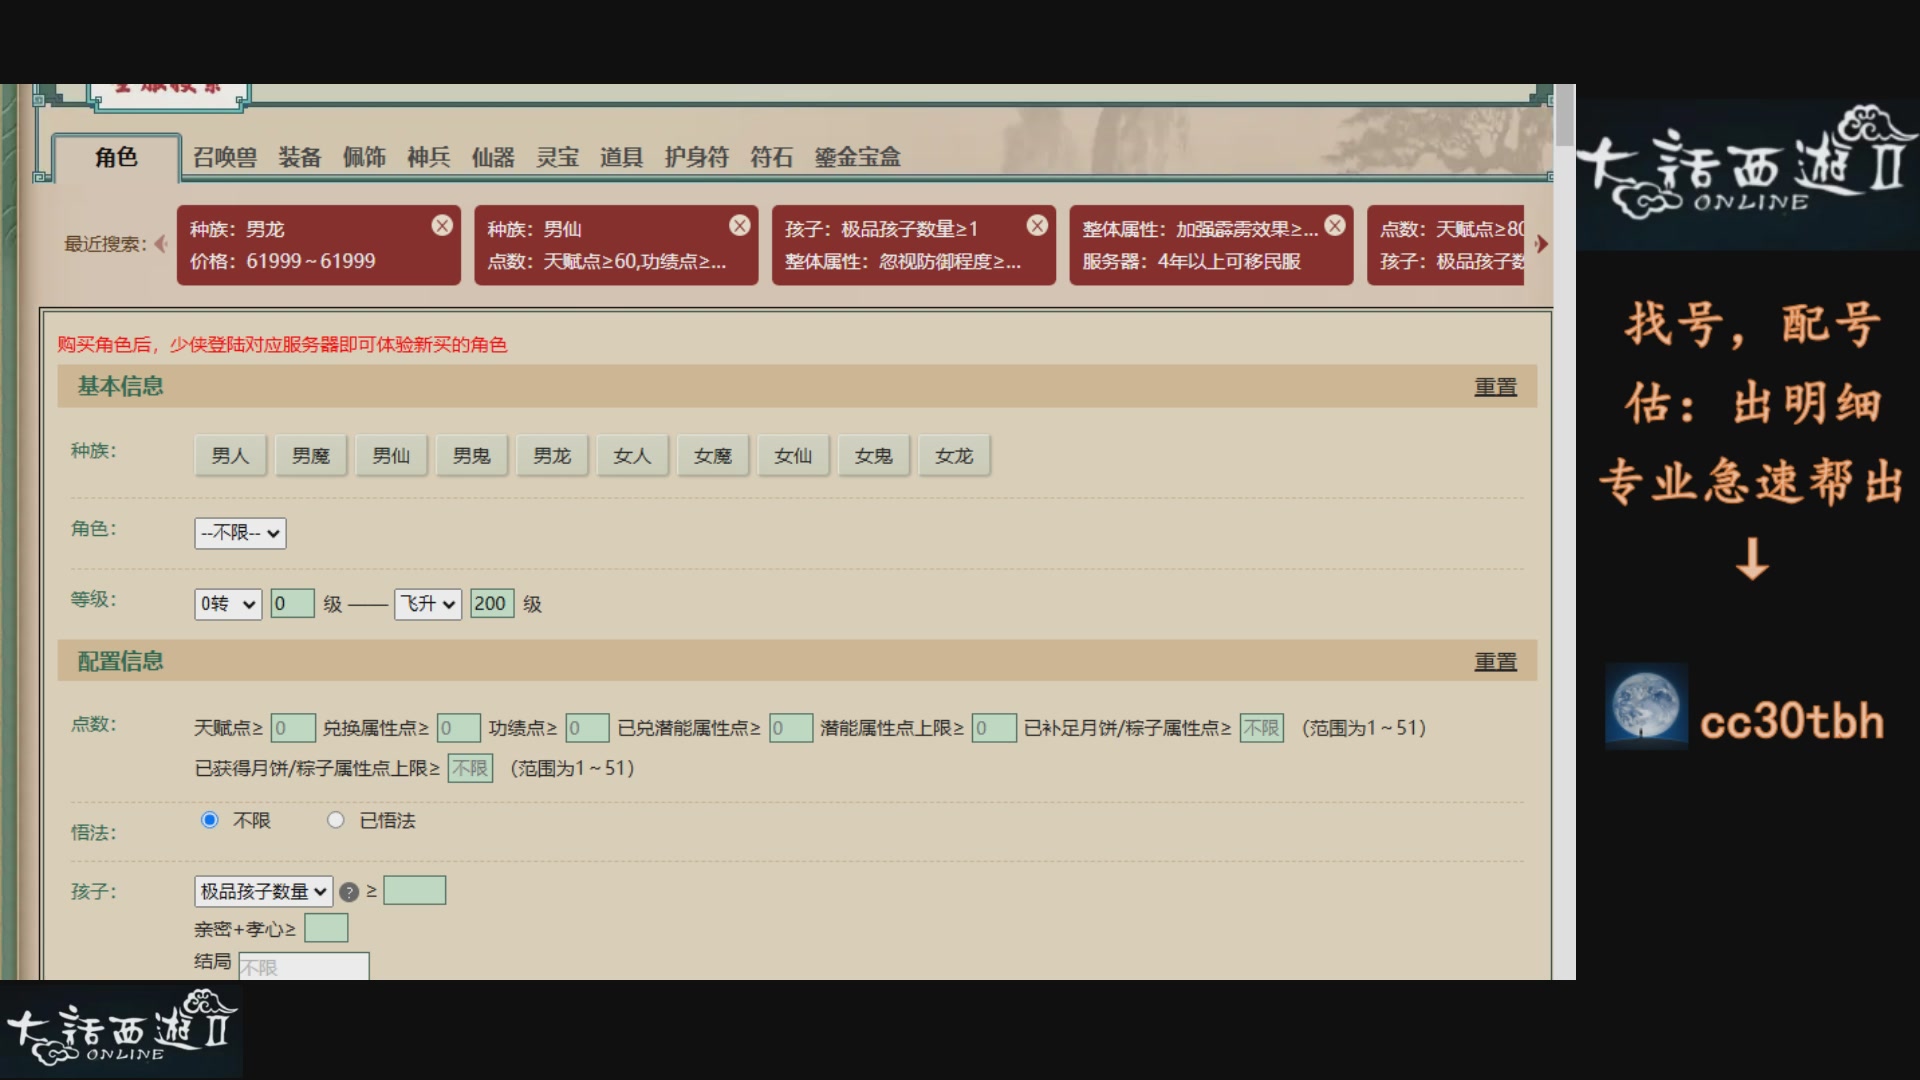Remove the 极品孩子数量≥1 recent search card
Screen dimensions: 1920x1080
coord(1038,226)
